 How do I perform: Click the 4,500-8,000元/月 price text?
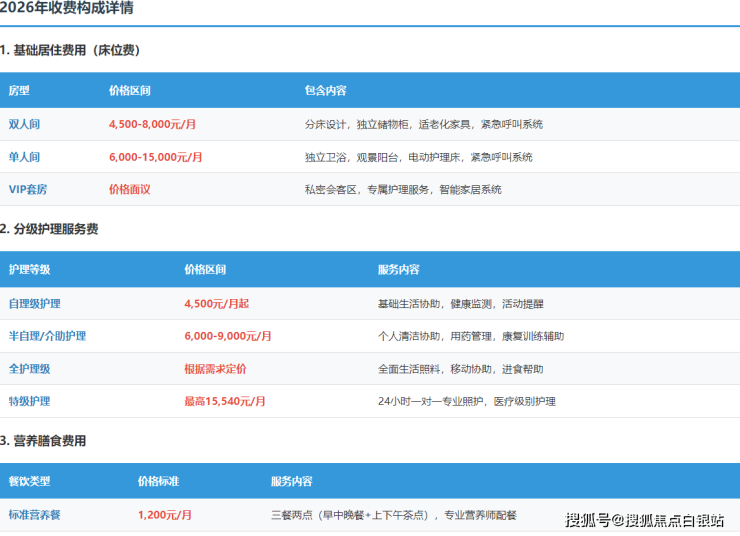pyautogui.click(x=152, y=124)
